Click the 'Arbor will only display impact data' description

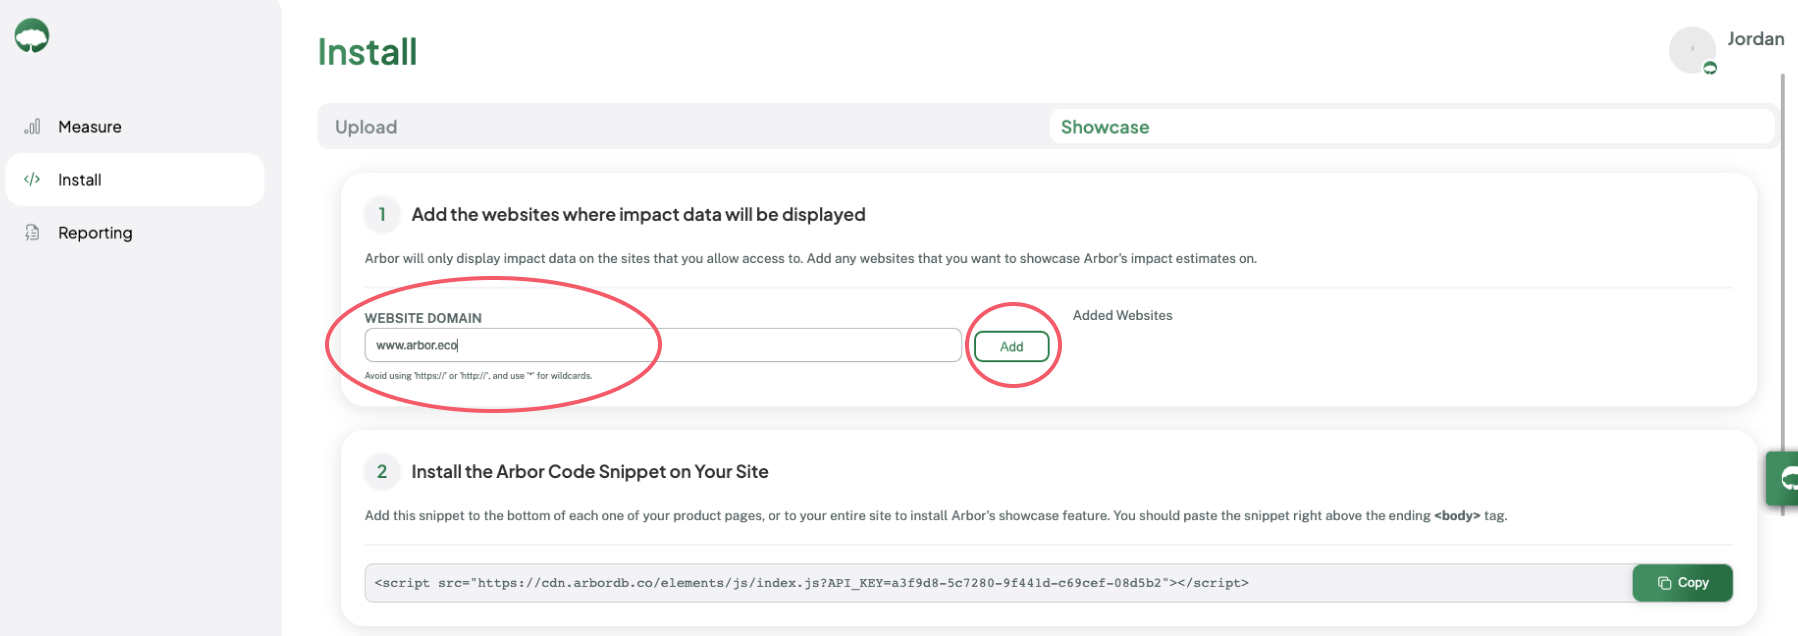[x=810, y=258]
